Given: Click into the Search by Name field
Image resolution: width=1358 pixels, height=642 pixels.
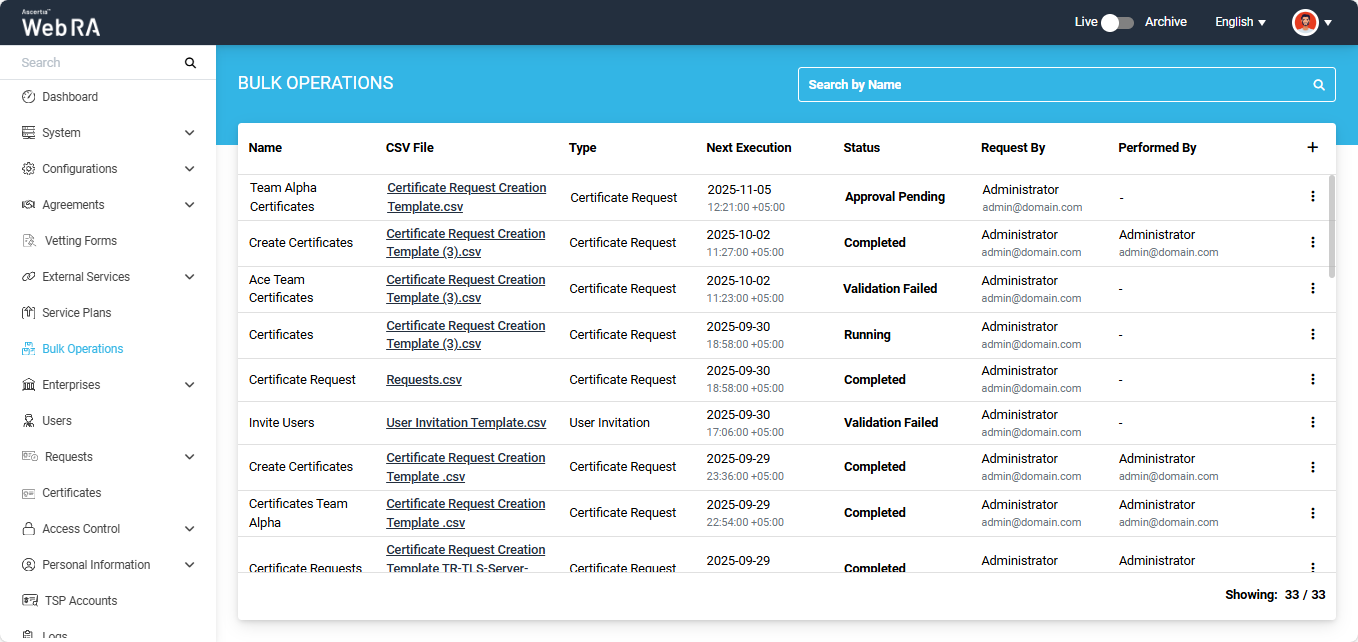Looking at the screenshot, I should (x=1050, y=85).
